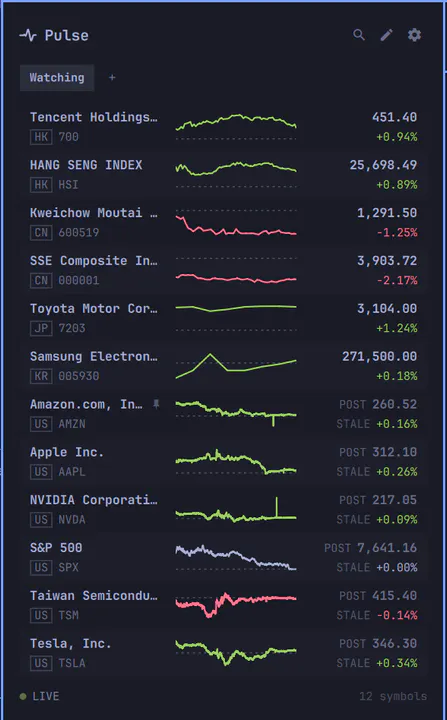Click the US badge next to AMZN

tap(41, 424)
